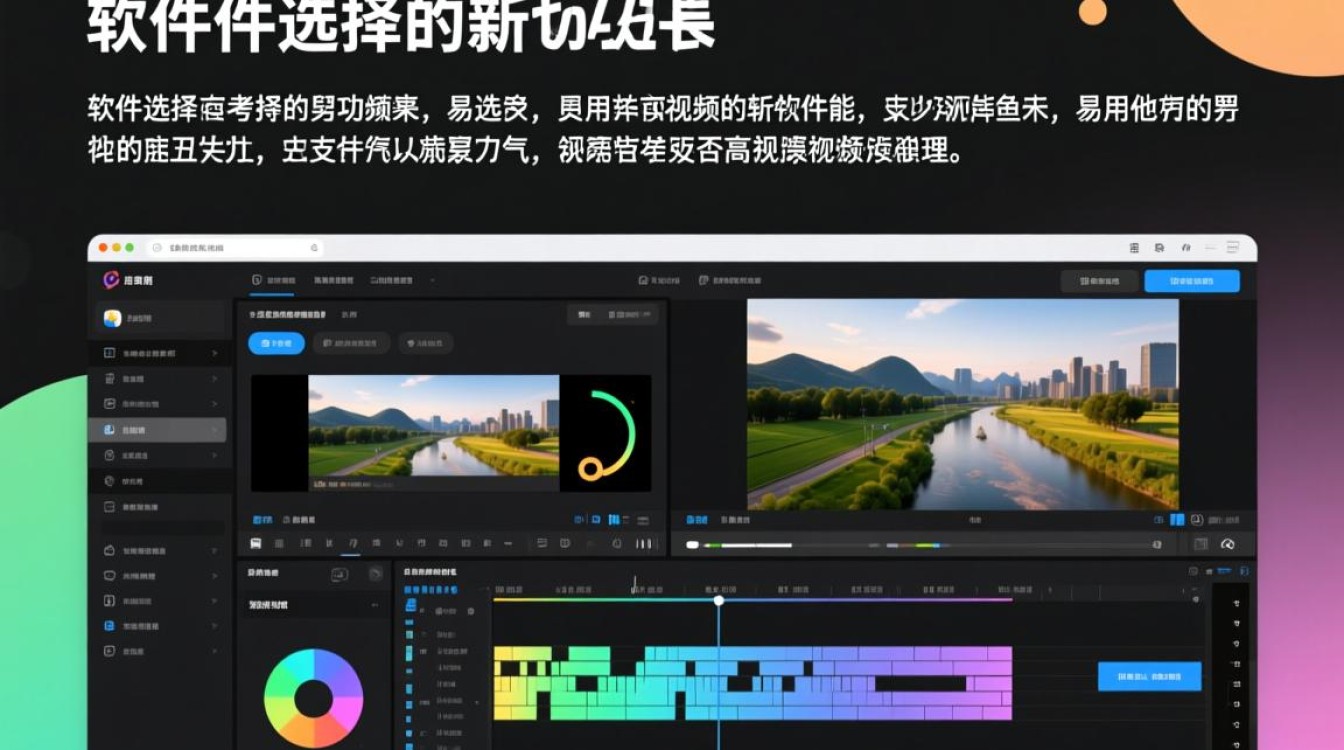This screenshot has height=750, width=1344.
Task: Click the purple app logo in the header
Action: pyautogui.click(x=111, y=280)
